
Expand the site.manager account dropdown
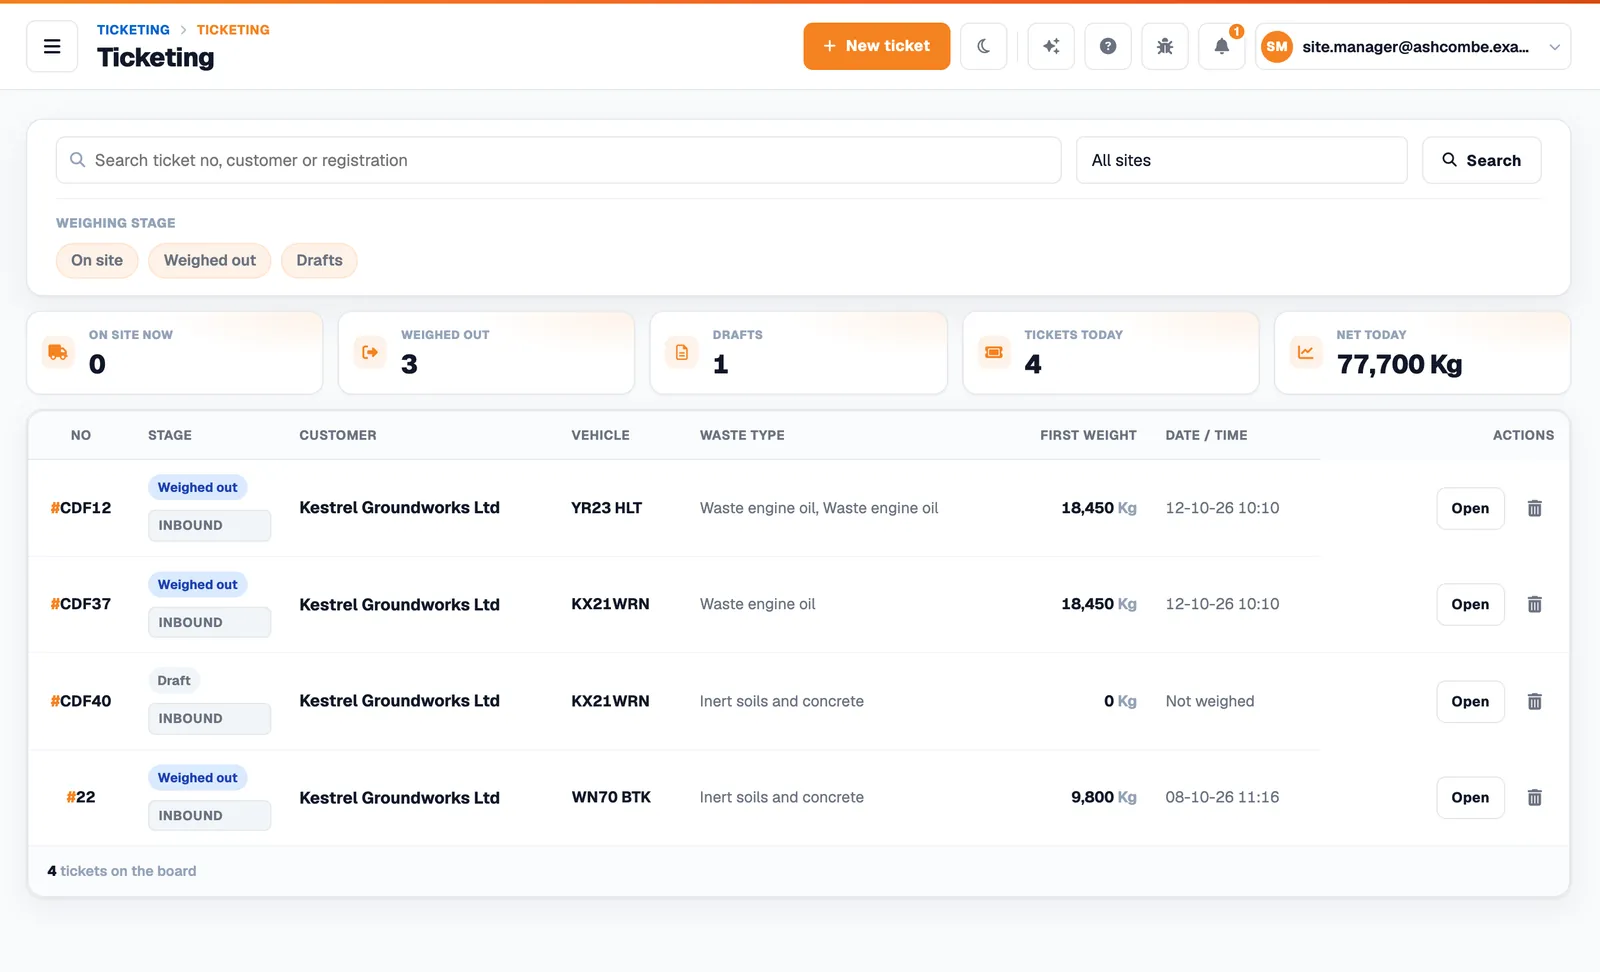click(x=1413, y=46)
